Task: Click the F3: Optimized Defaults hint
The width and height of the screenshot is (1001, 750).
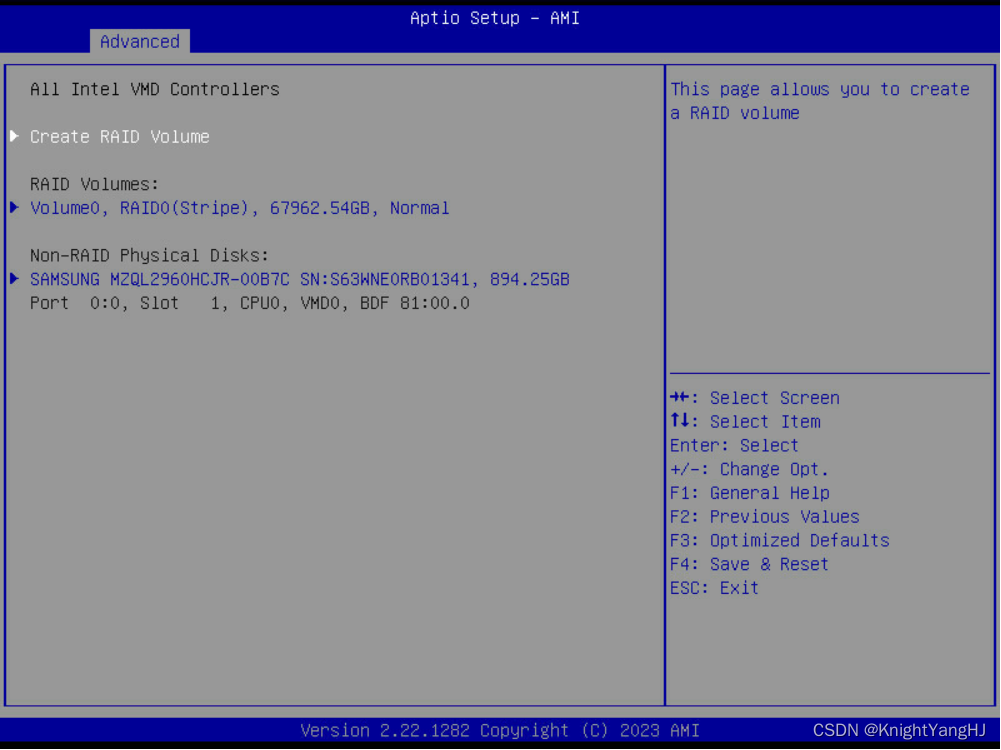Action: click(x=779, y=541)
